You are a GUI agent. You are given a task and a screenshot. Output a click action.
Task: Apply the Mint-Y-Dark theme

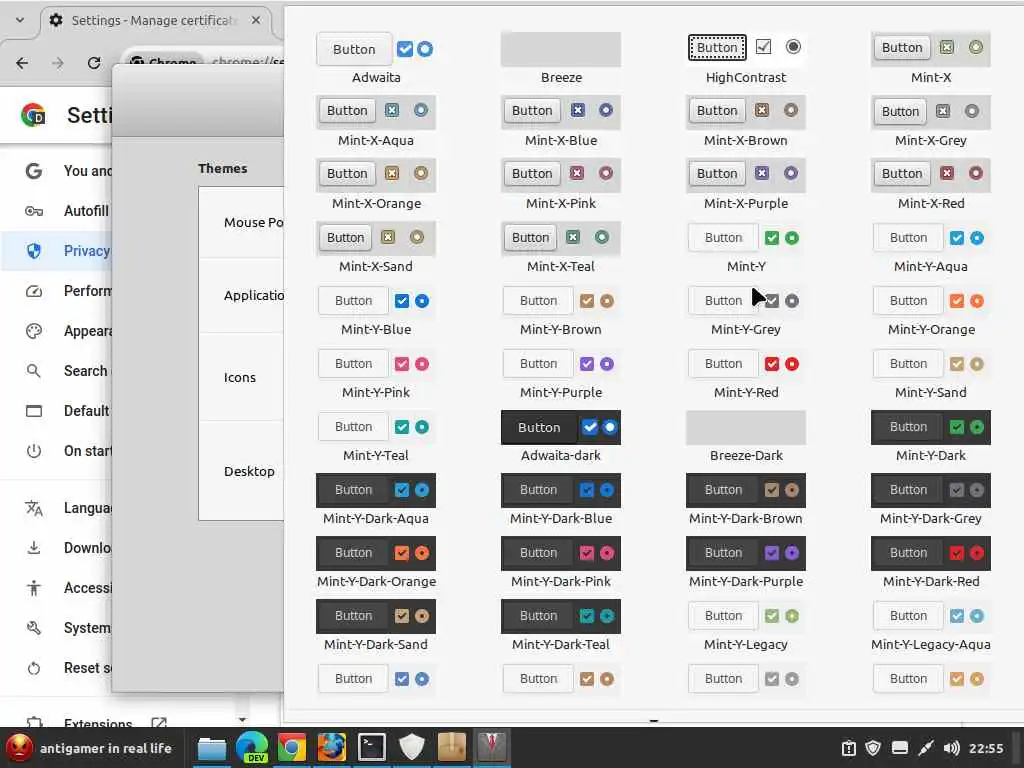pos(931,437)
